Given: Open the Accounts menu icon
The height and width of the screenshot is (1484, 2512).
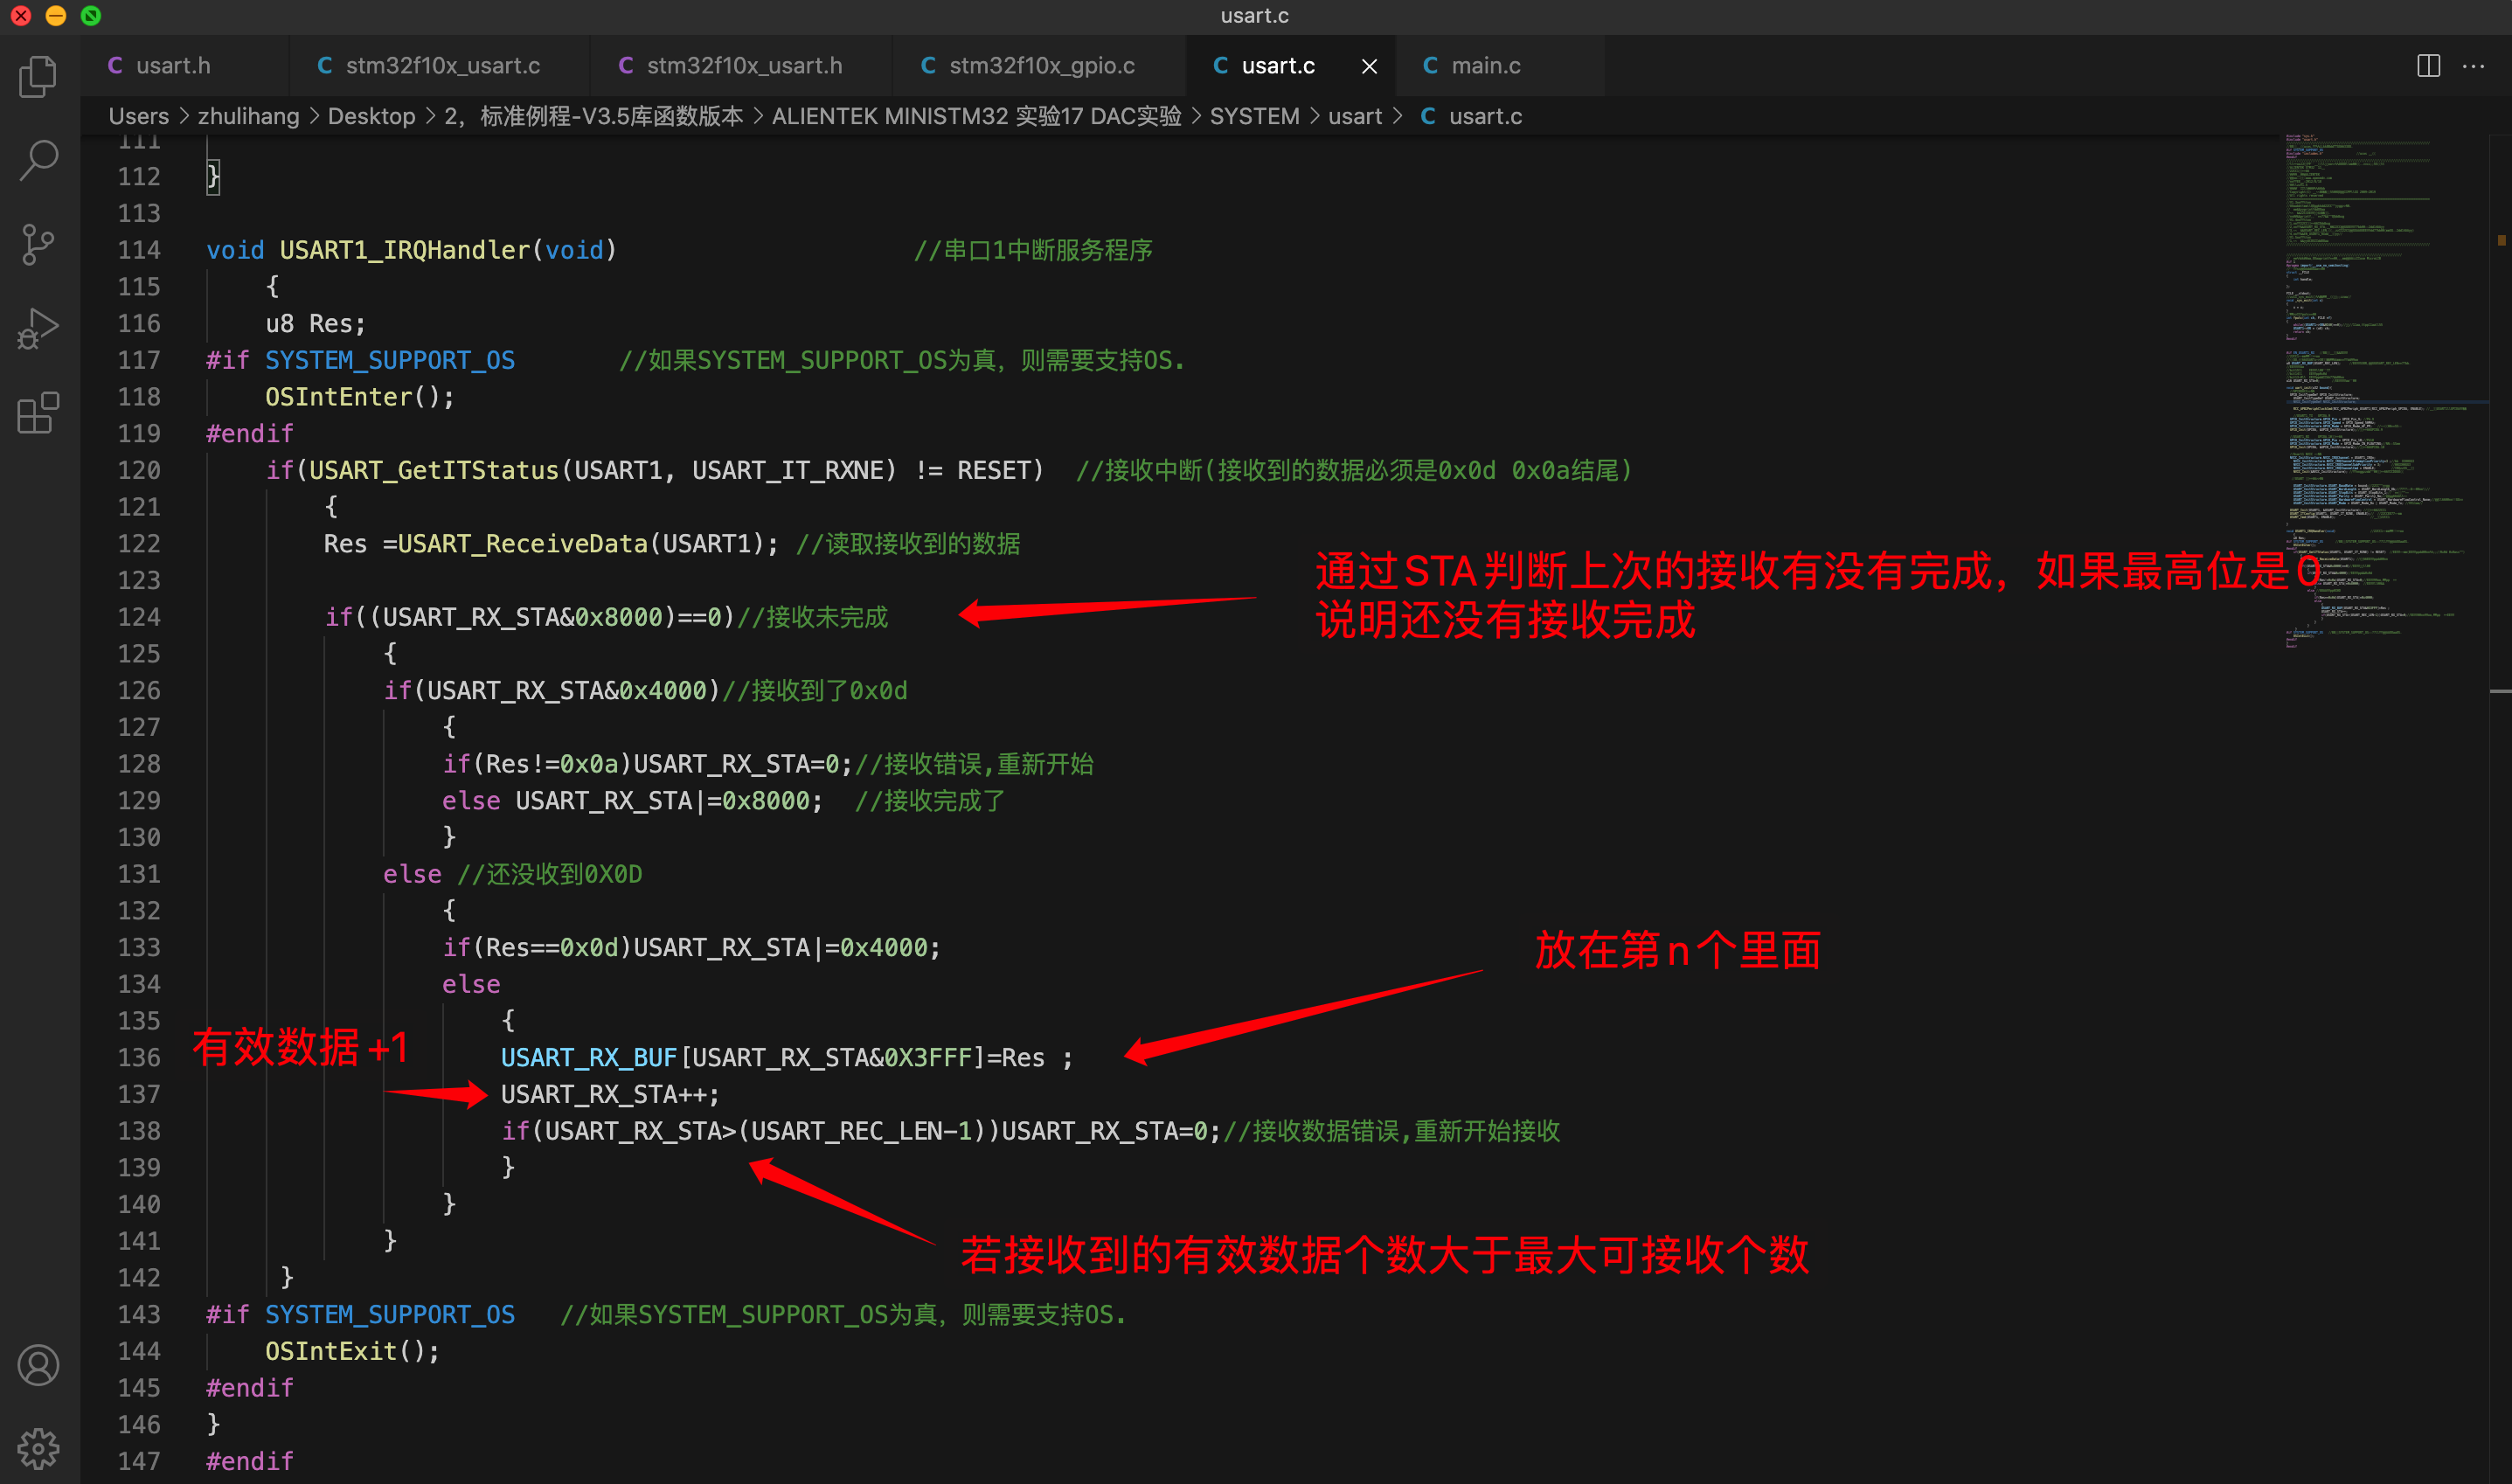Looking at the screenshot, I should 39,1365.
